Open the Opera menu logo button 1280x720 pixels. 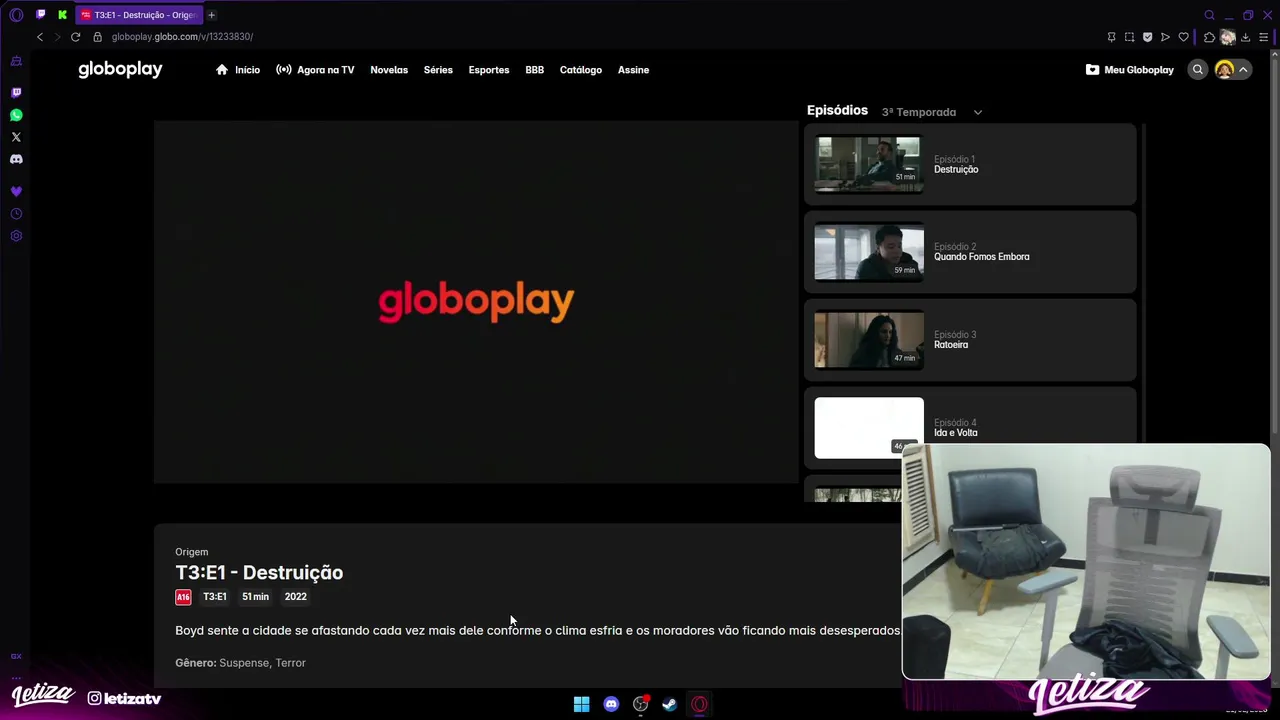click(x=16, y=15)
